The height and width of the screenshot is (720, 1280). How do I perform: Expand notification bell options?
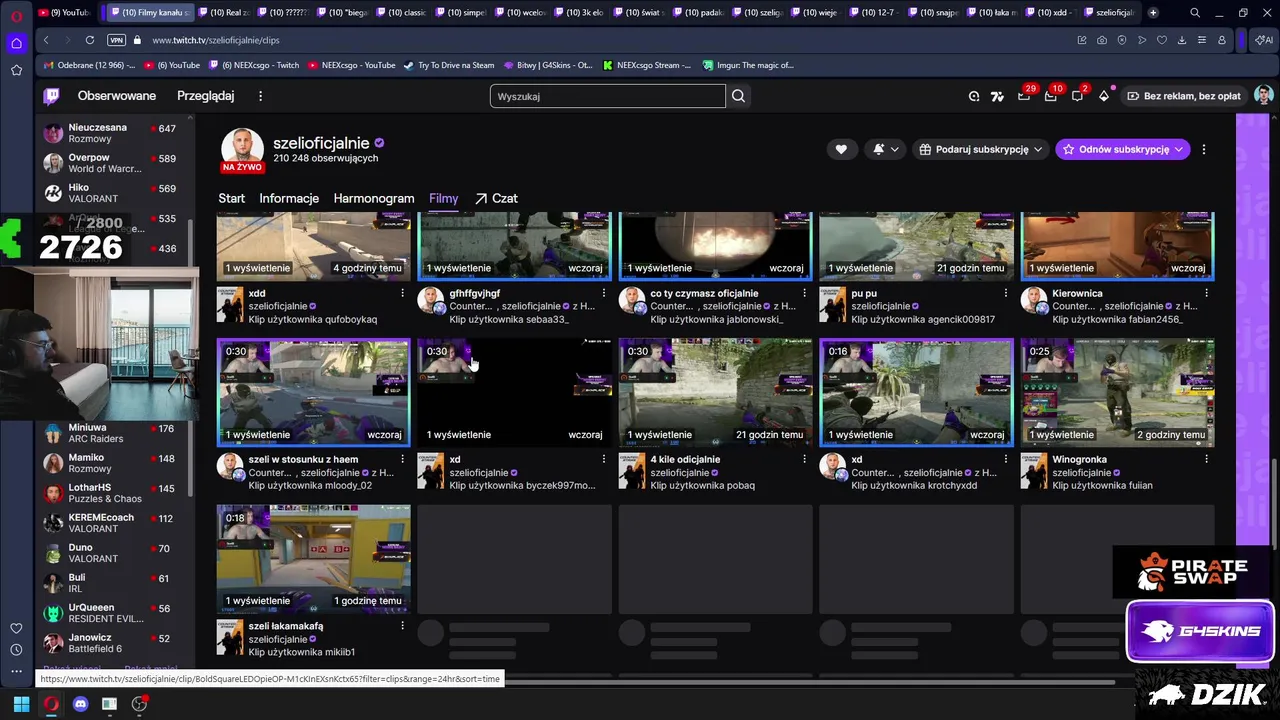click(885, 149)
